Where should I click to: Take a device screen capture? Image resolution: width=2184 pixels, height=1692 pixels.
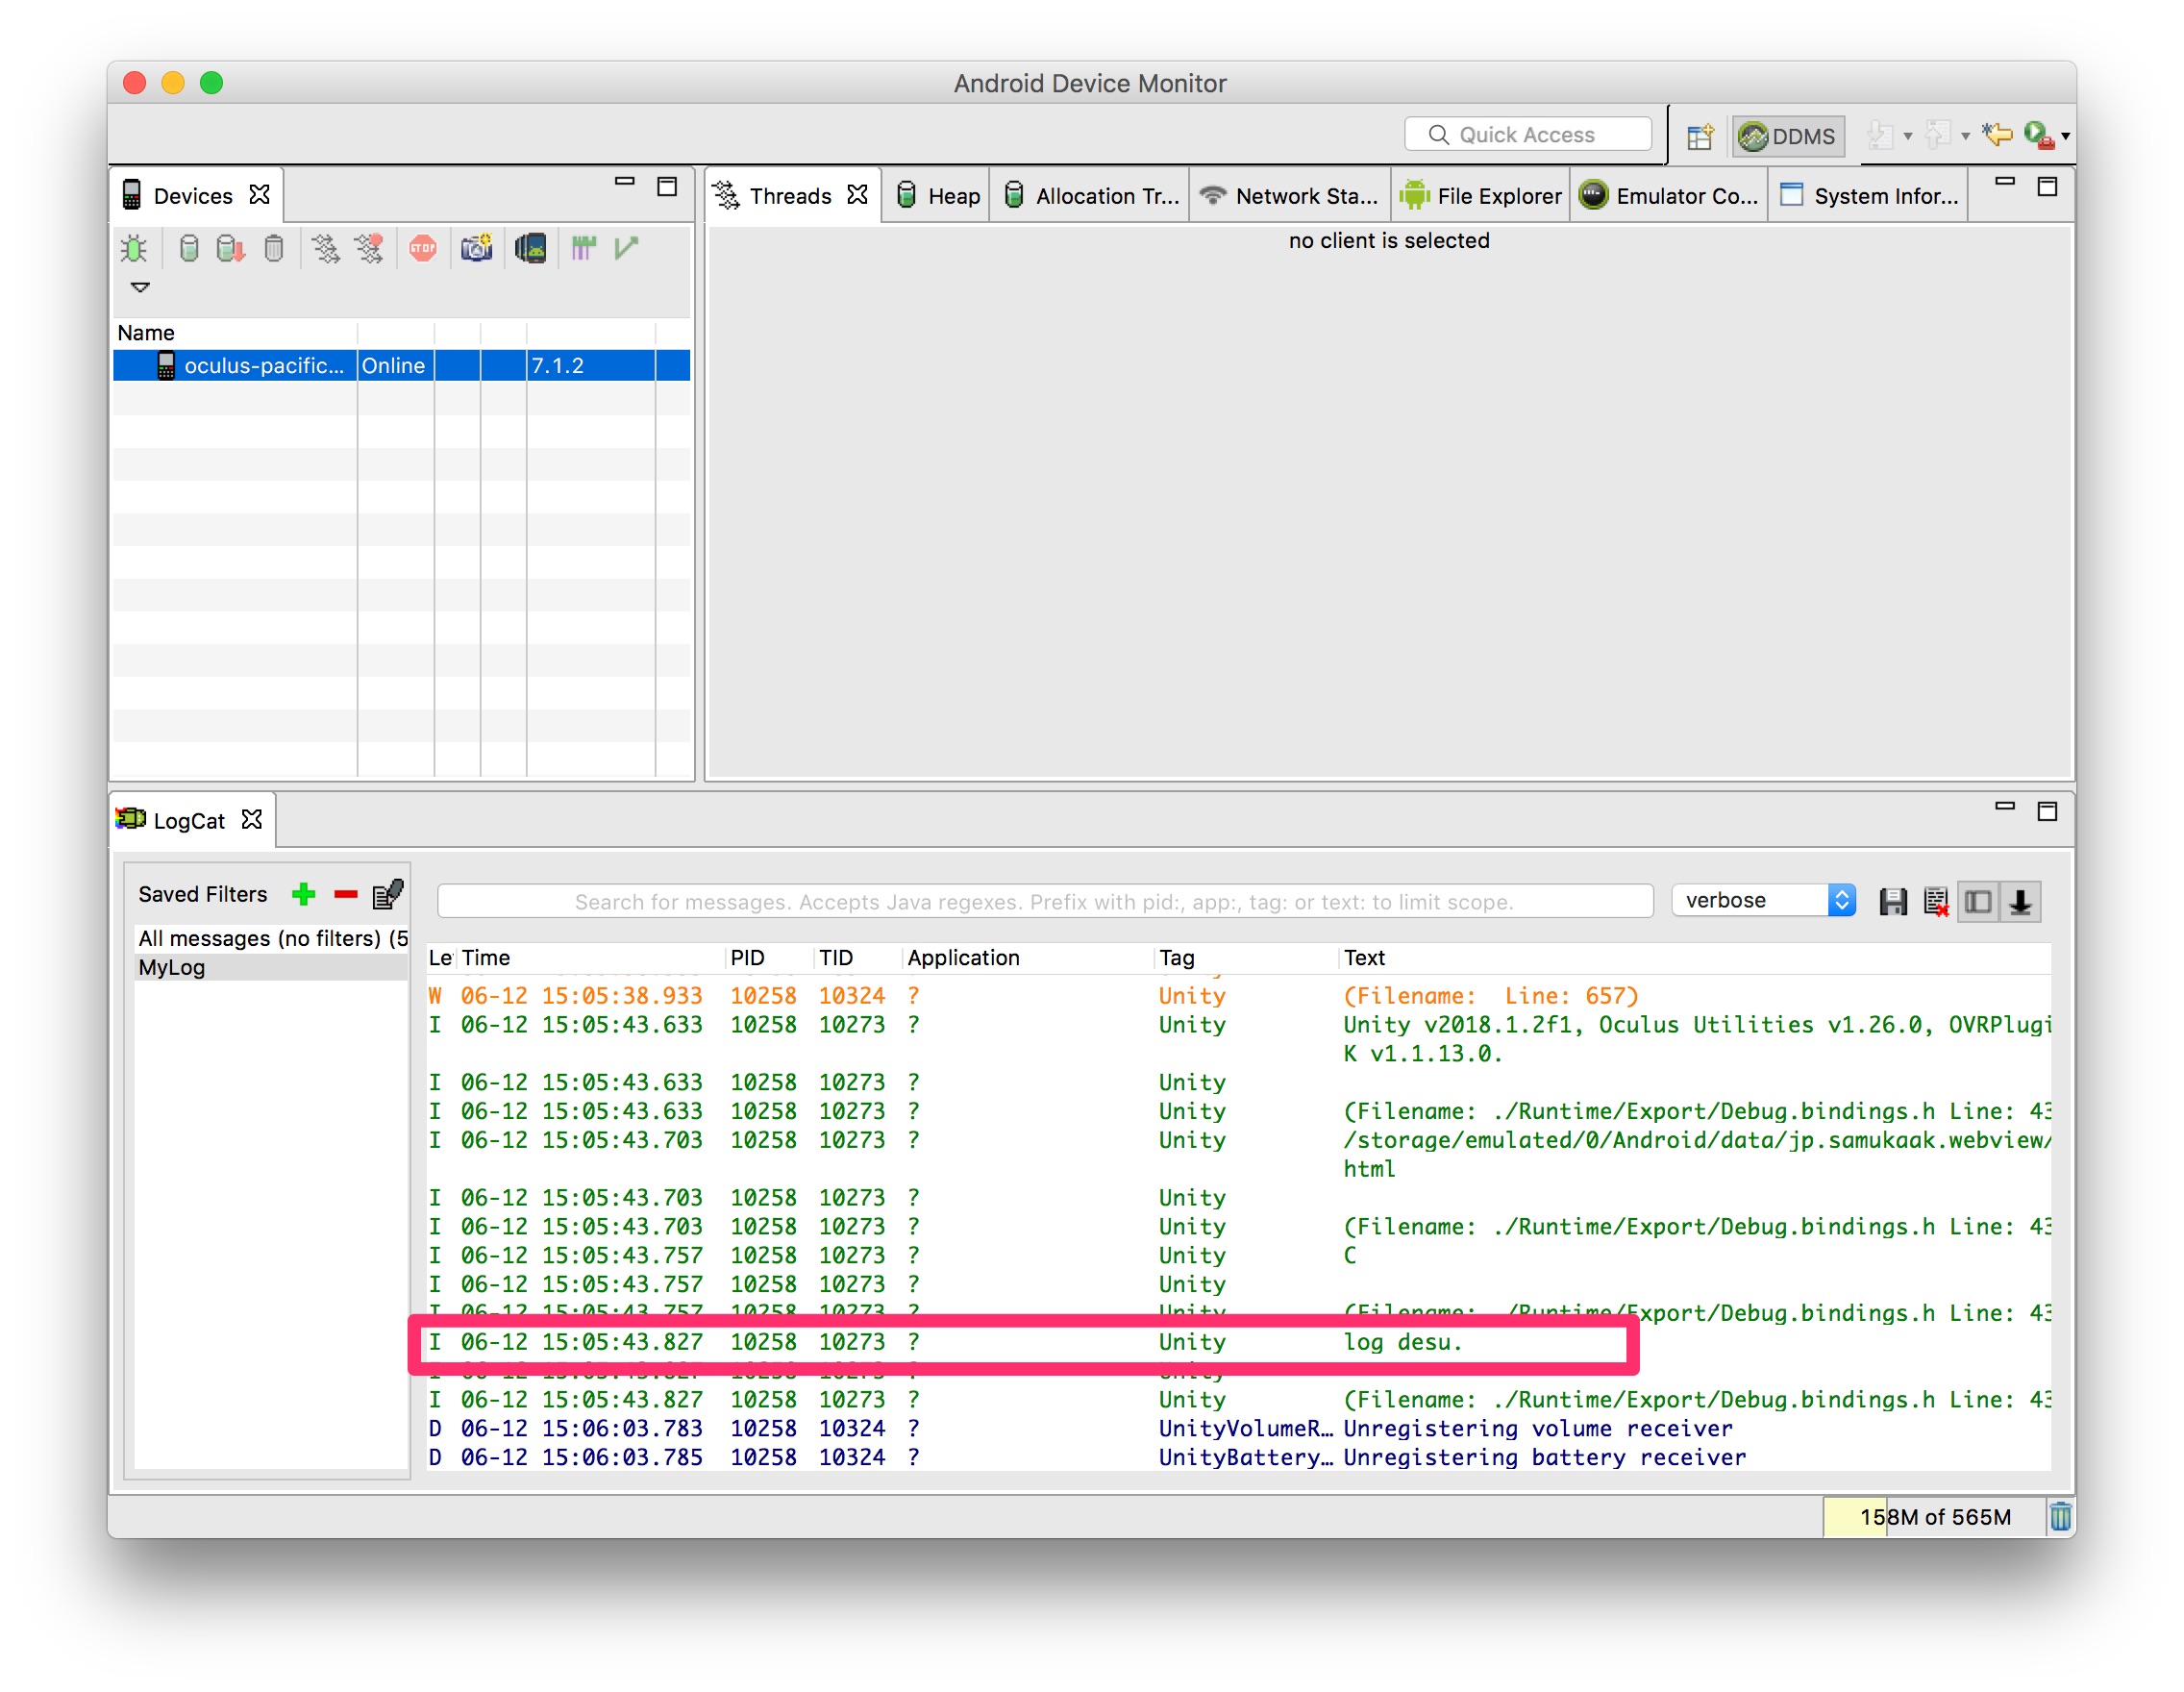477,248
